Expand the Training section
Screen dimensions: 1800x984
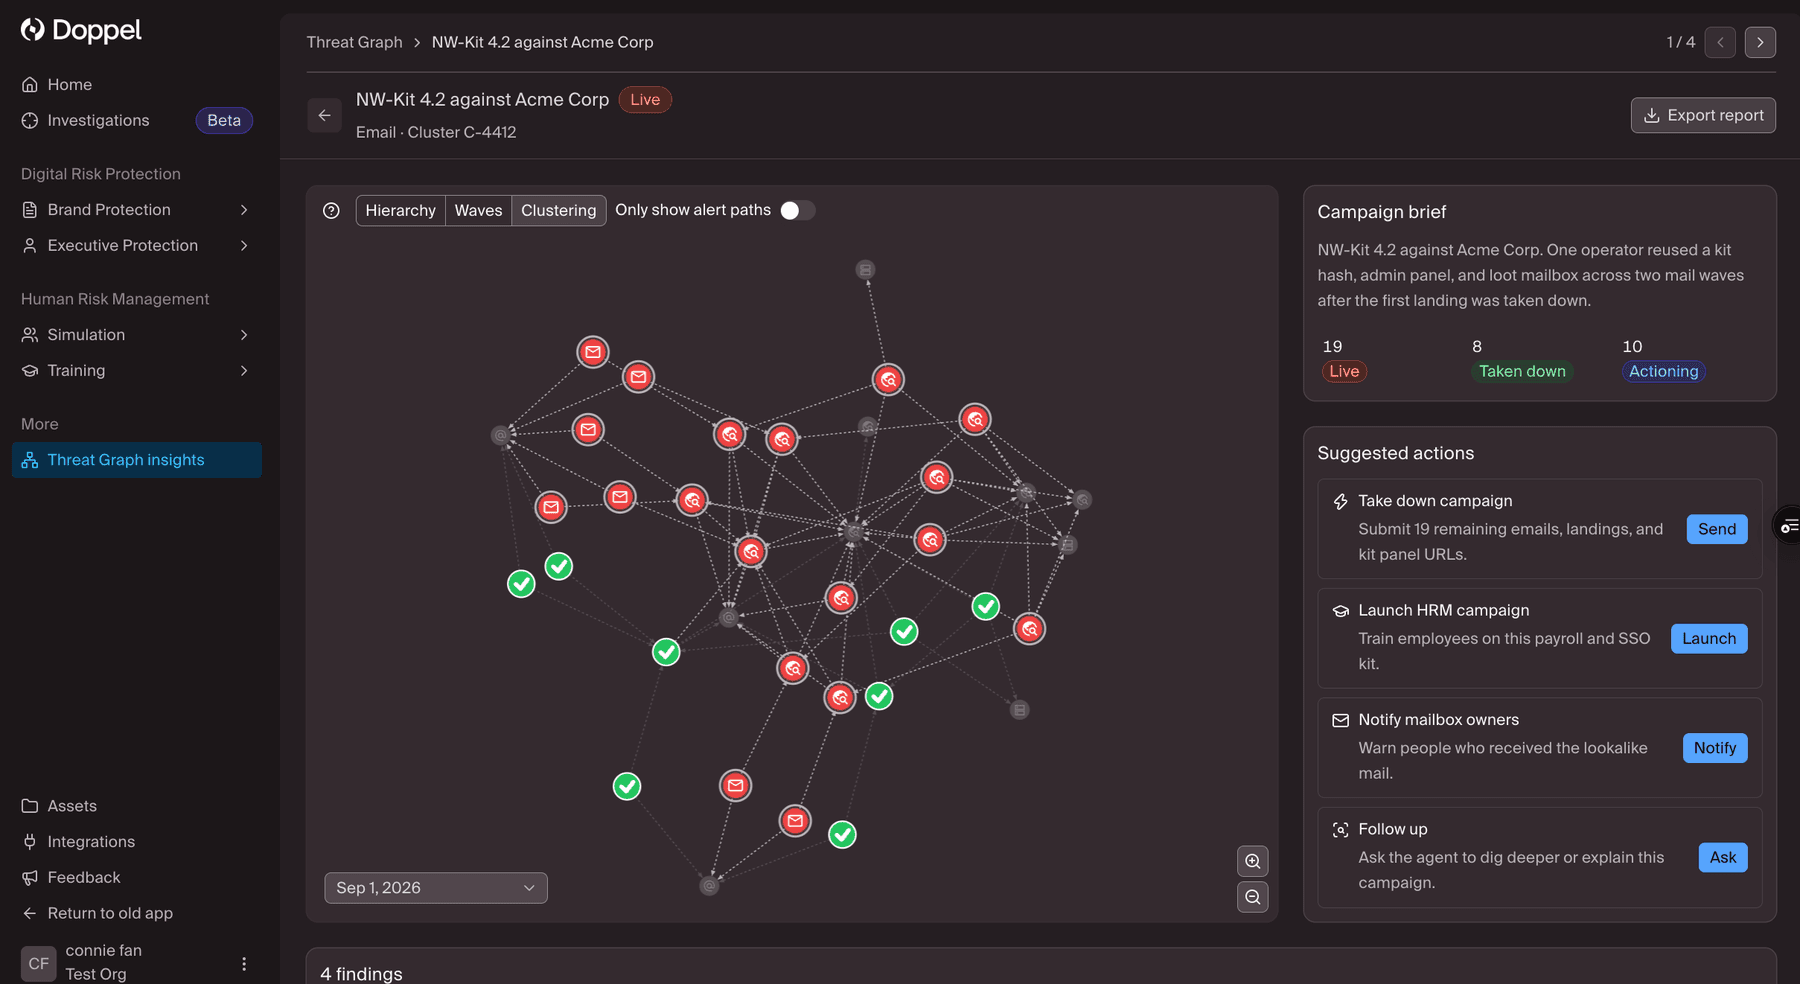point(136,371)
